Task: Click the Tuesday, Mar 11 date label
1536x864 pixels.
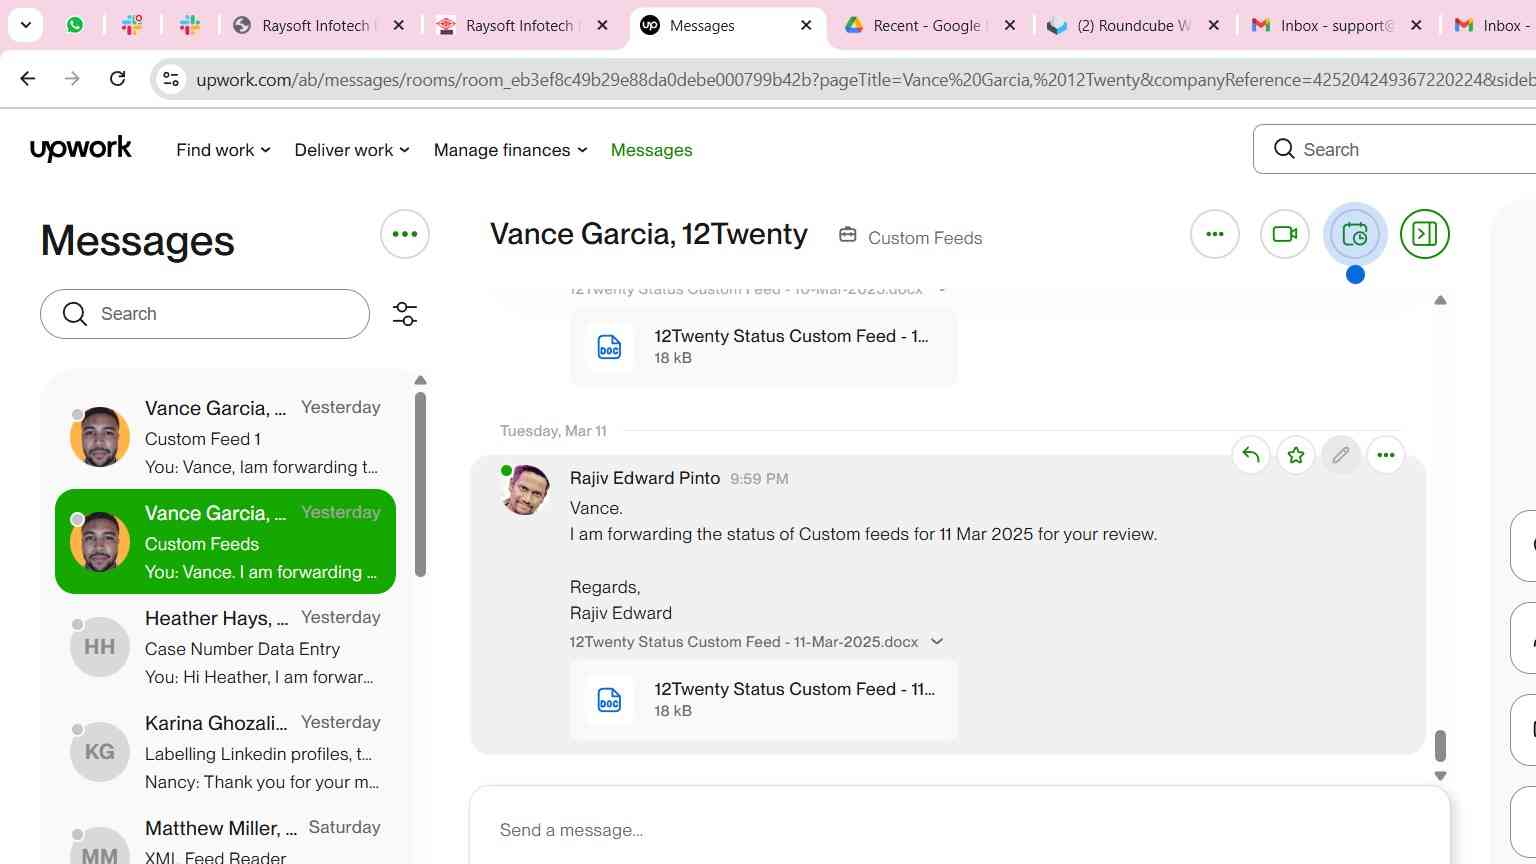Action: point(553,431)
